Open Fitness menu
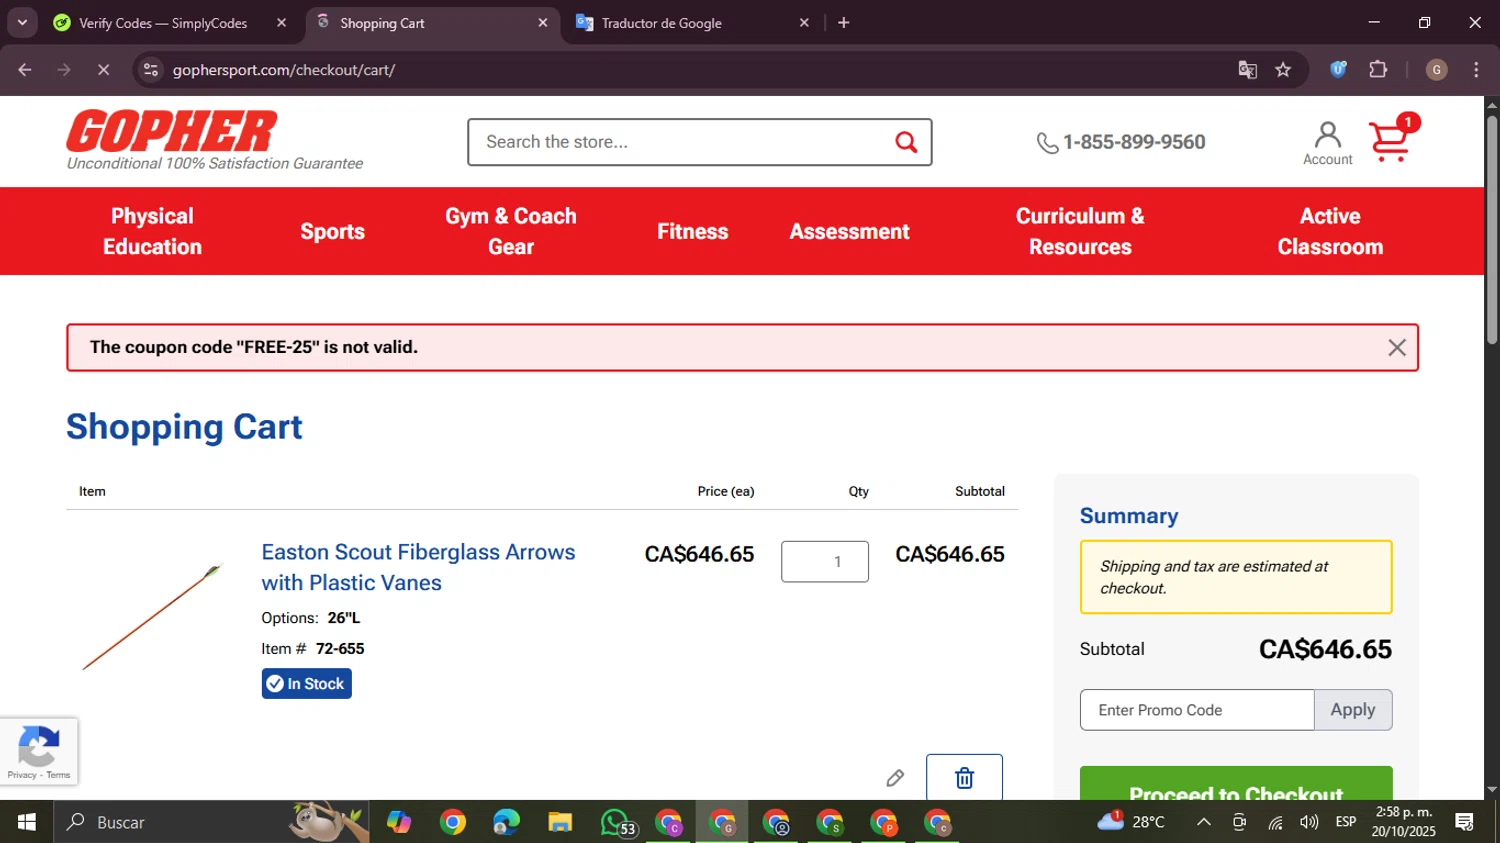1500x843 pixels. click(692, 231)
